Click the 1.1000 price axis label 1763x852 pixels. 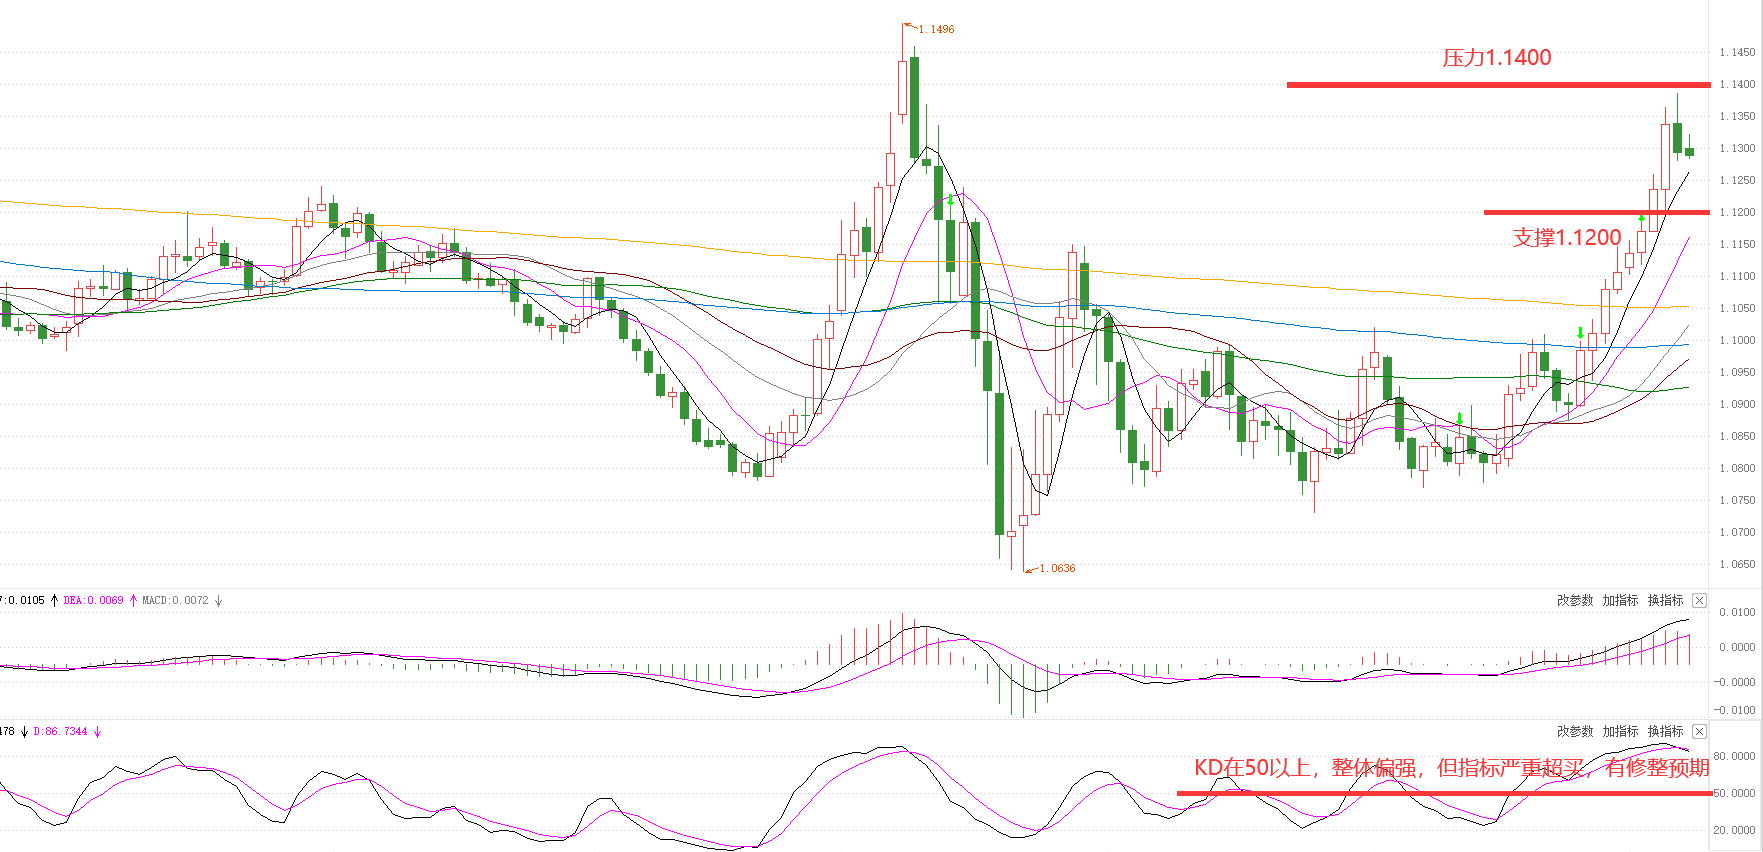[x=1737, y=340]
